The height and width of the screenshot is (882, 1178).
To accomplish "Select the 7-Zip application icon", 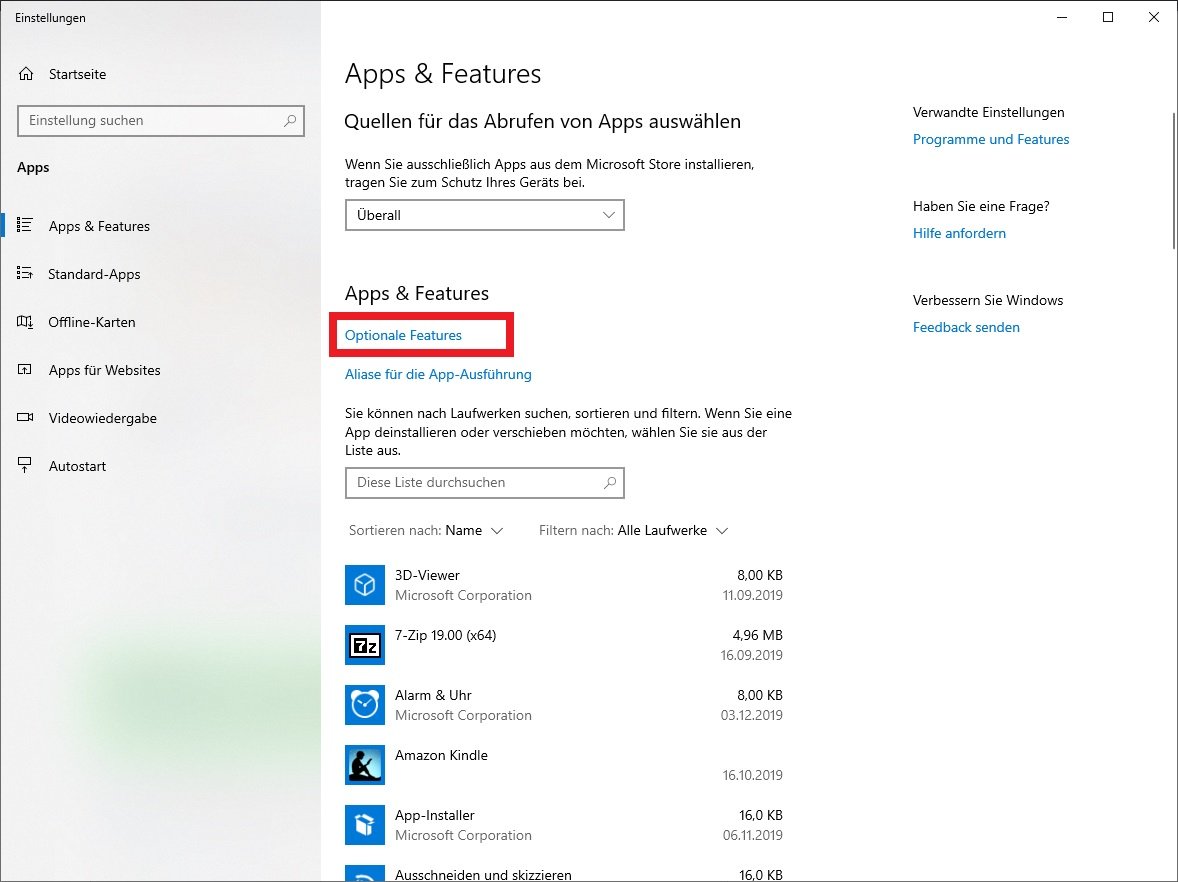I will (365, 645).
